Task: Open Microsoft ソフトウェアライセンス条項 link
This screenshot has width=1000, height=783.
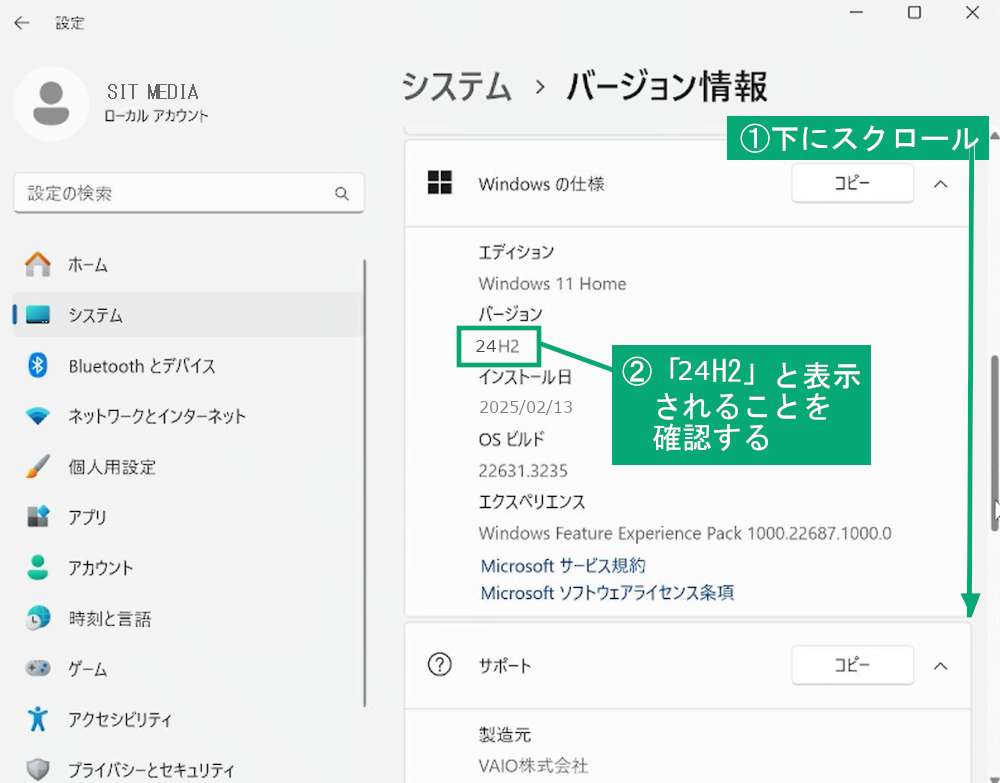Action: point(607,593)
